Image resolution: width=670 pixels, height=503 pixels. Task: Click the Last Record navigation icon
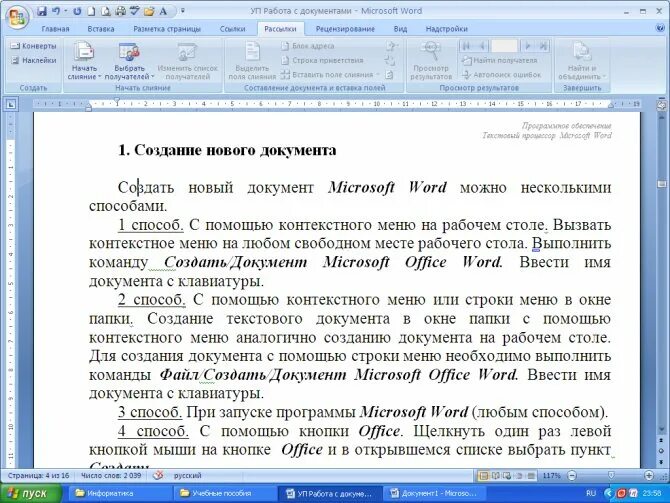point(544,46)
